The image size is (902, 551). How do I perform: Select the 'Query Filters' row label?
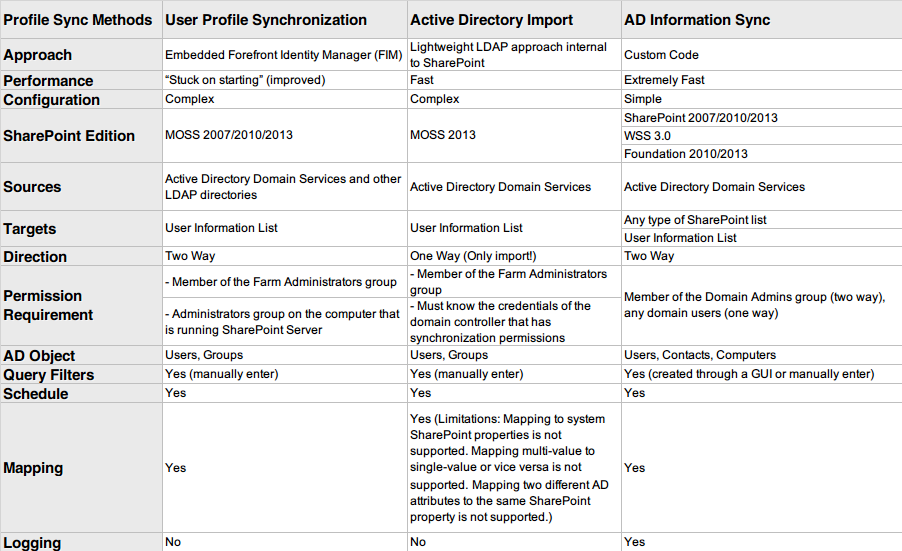pos(81,374)
